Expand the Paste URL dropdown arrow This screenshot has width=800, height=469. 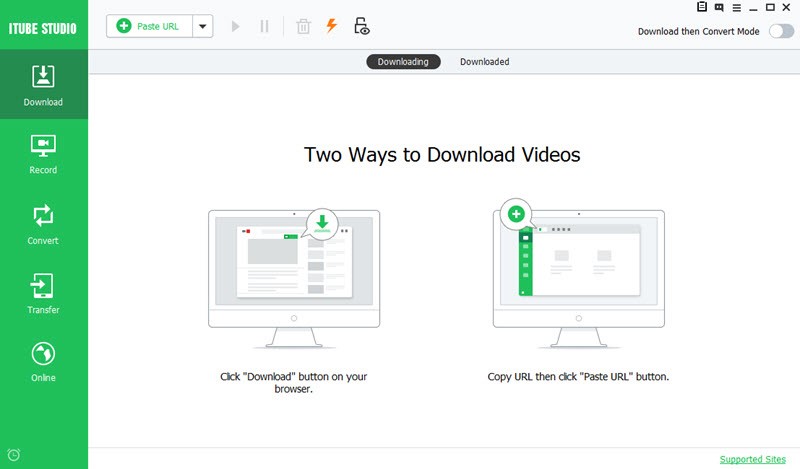tap(203, 27)
